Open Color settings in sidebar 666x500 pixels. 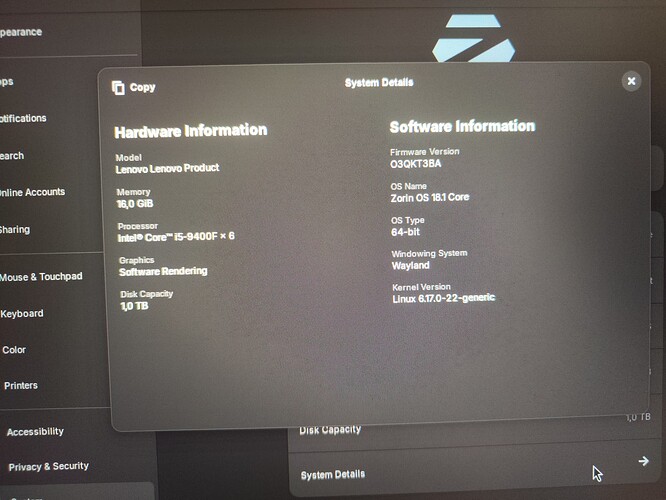(x=14, y=350)
